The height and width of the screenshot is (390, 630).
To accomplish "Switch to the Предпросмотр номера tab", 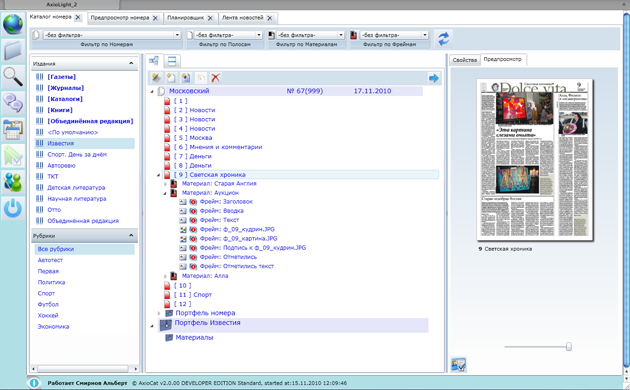I will [x=120, y=18].
